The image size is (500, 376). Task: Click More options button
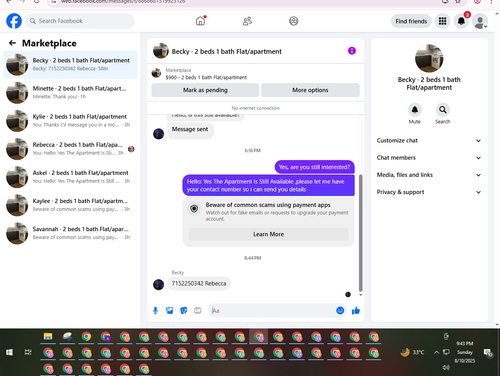[310, 90]
